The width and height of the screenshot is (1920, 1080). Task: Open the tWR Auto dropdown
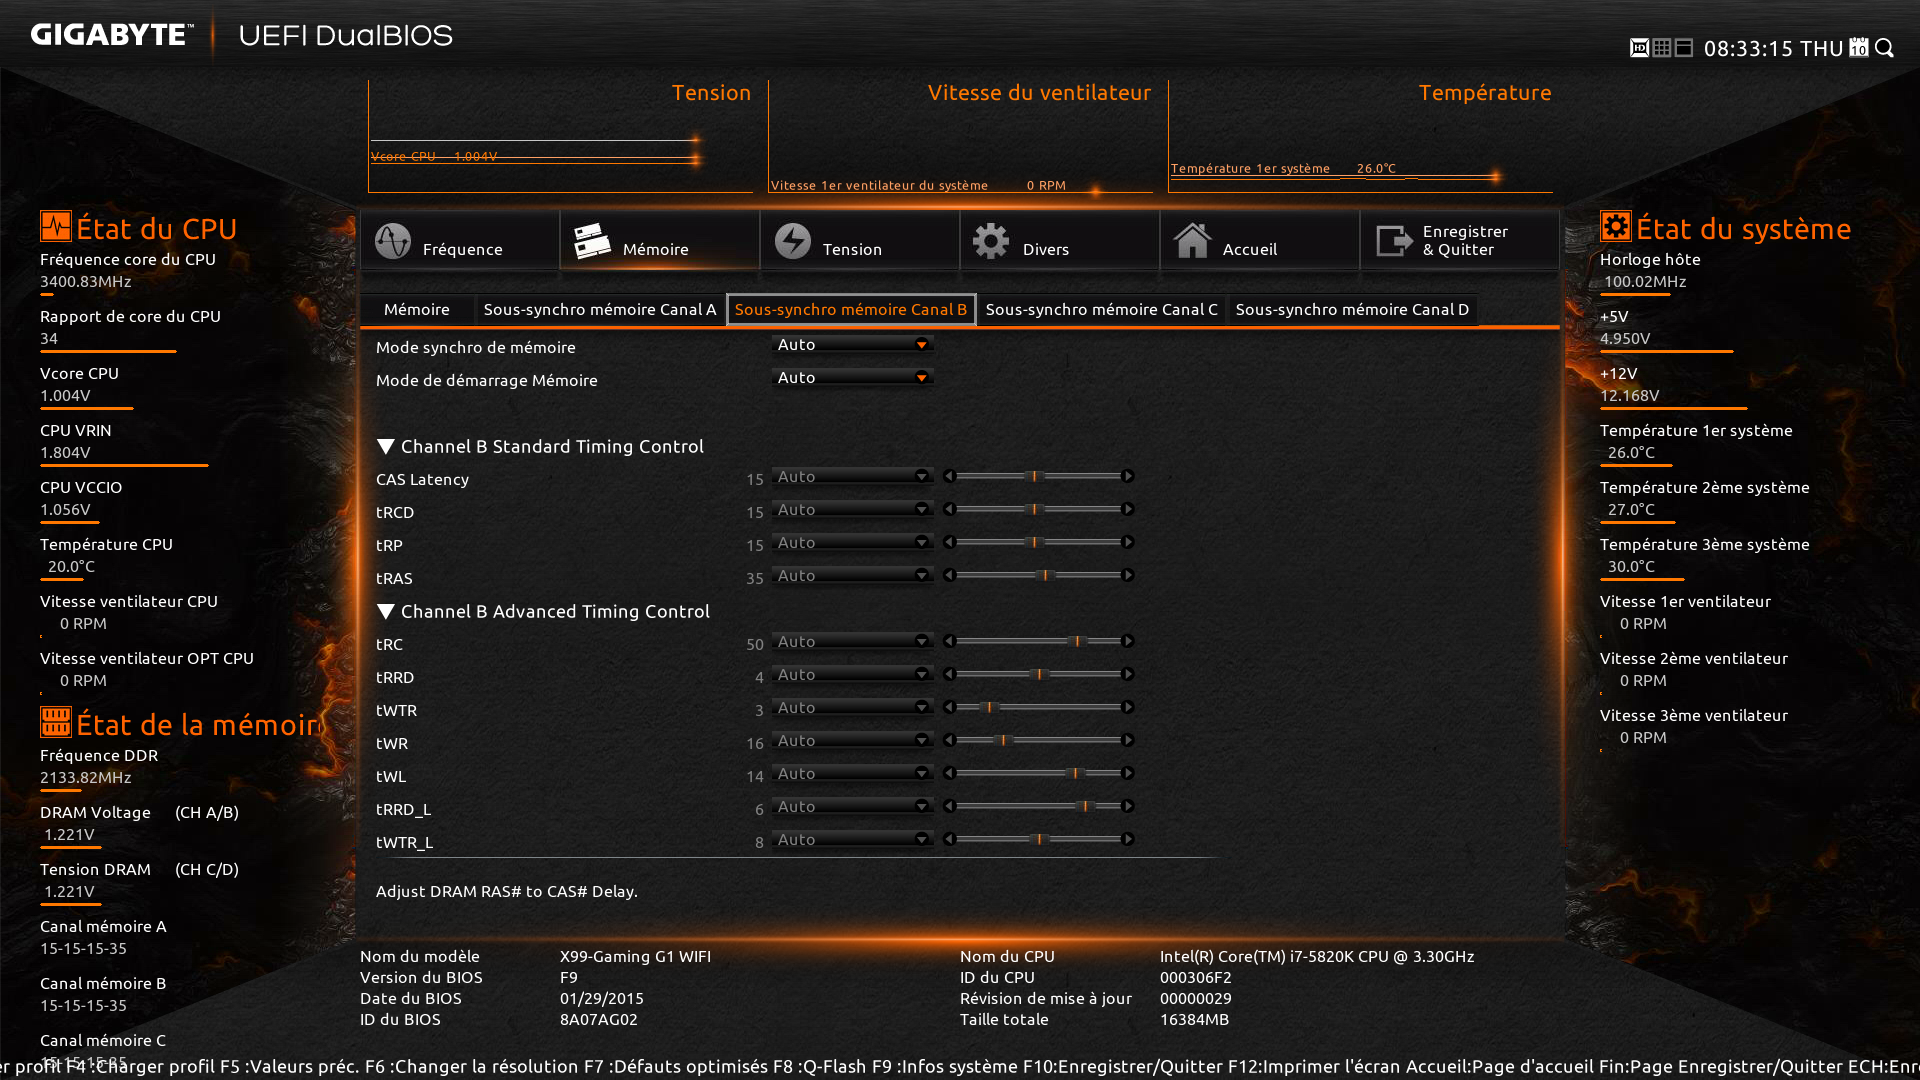pos(853,741)
